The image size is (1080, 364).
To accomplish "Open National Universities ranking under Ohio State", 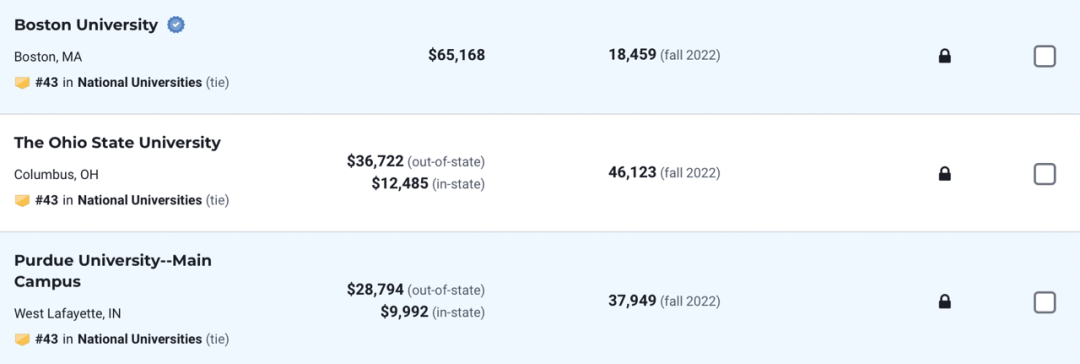I will tap(140, 201).
